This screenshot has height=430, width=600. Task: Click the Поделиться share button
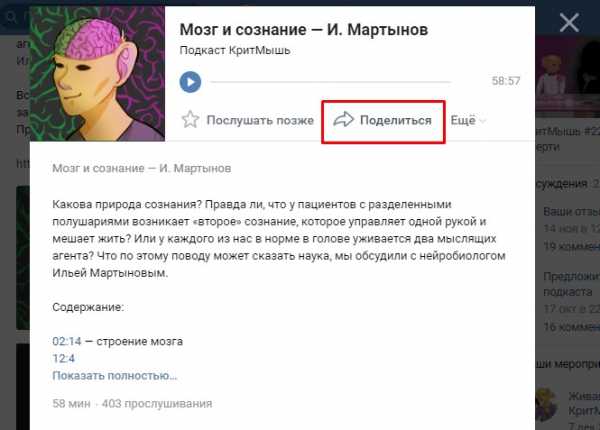pos(383,122)
